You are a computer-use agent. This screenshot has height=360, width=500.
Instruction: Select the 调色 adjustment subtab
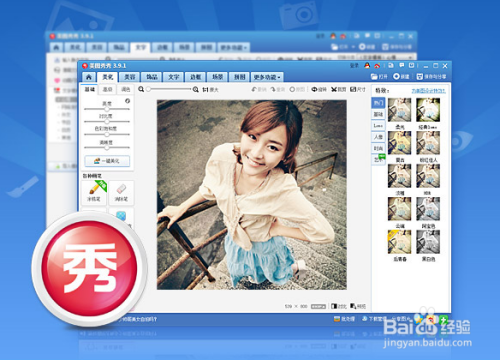coord(125,89)
